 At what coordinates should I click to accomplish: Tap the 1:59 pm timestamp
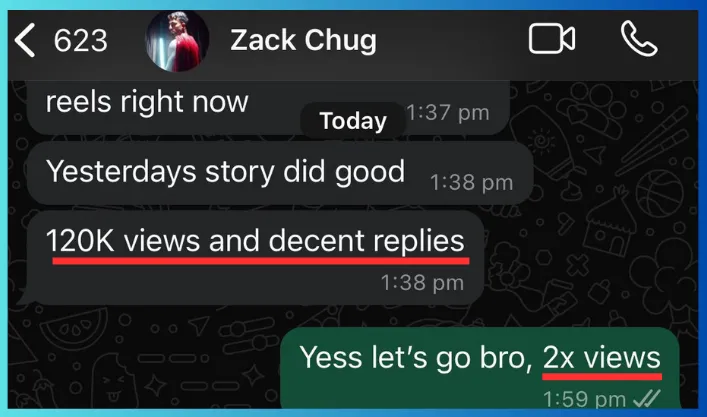[584, 399]
